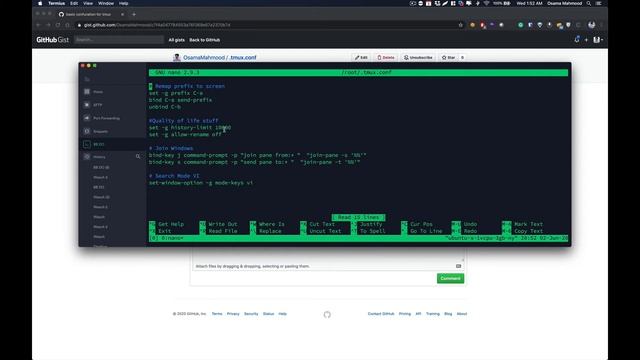Open the Privacy footer link
Viewport: 640px width, 360px height.
pyautogui.click(x=233, y=314)
